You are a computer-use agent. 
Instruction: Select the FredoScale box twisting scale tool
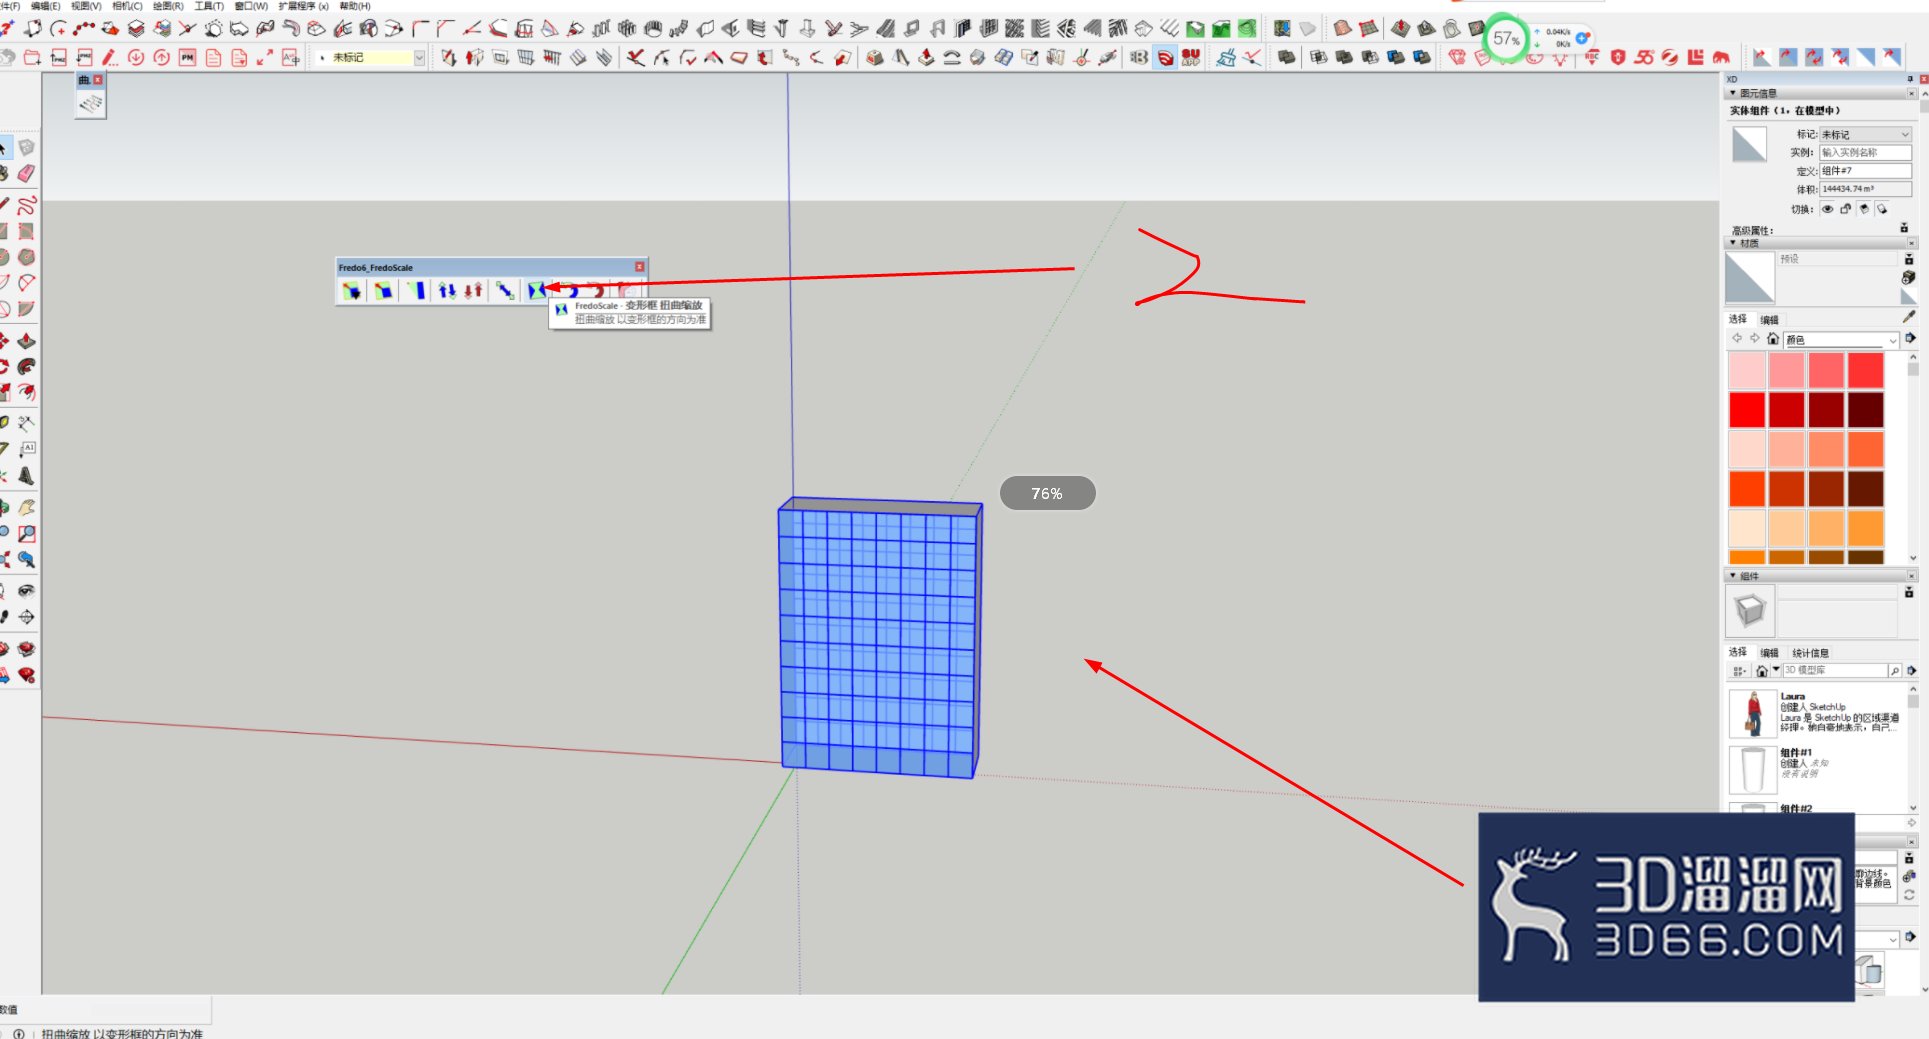click(x=537, y=291)
